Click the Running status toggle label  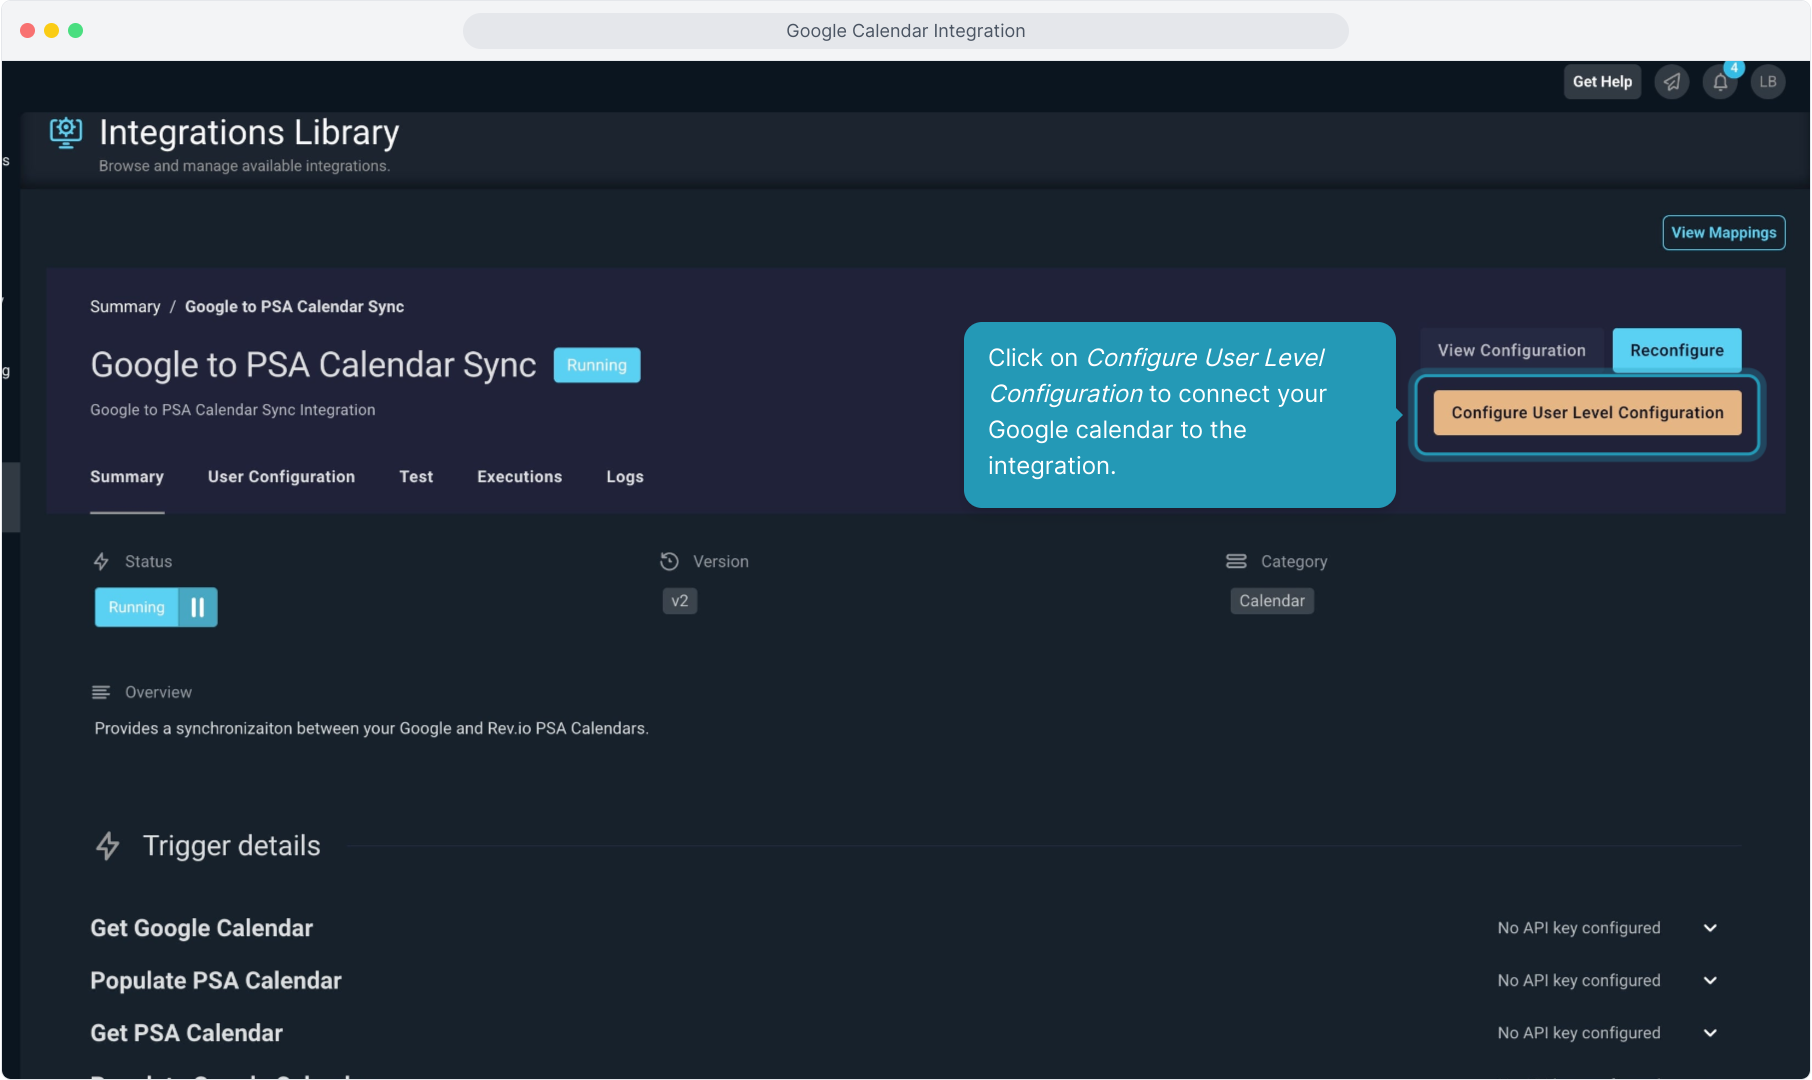(x=137, y=607)
